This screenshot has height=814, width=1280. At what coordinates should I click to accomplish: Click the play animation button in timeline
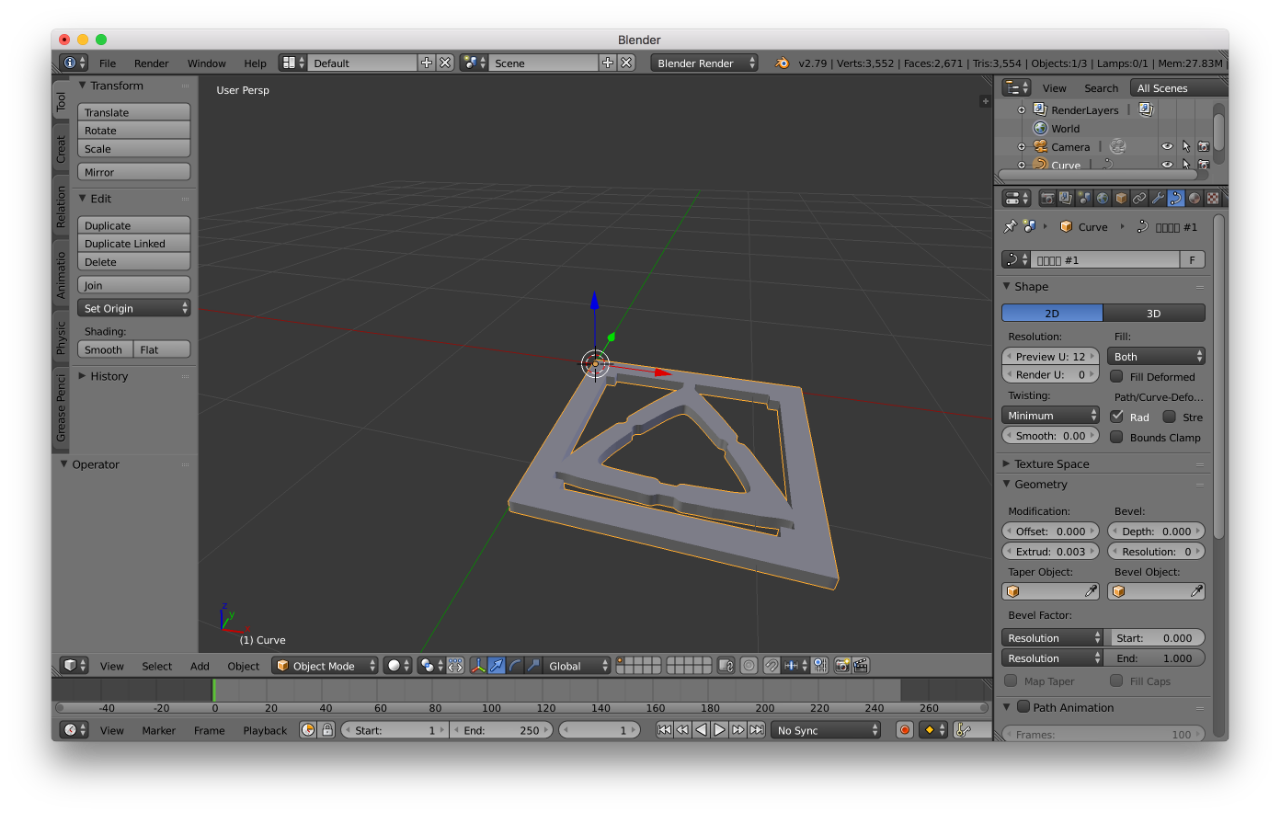tap(719, 730)
